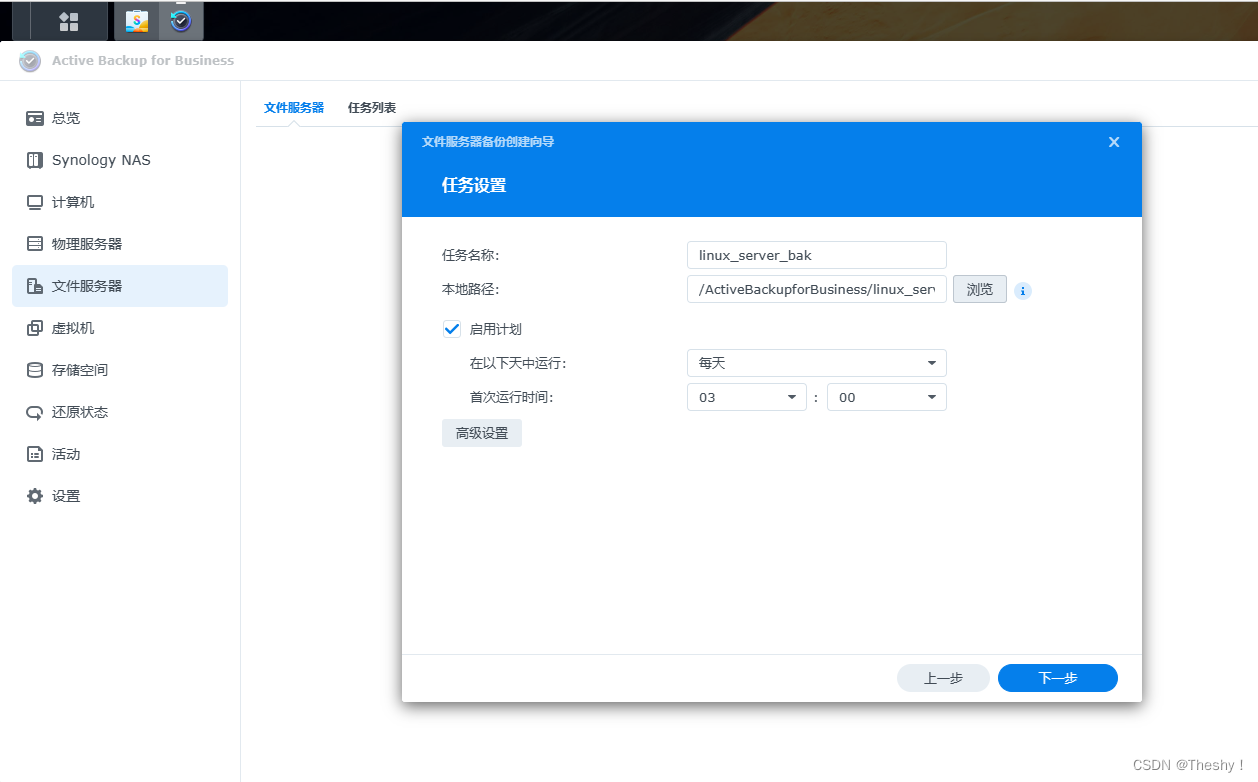
Task: Select 物理服务器 in the sidebar
Action: [120, 244]
